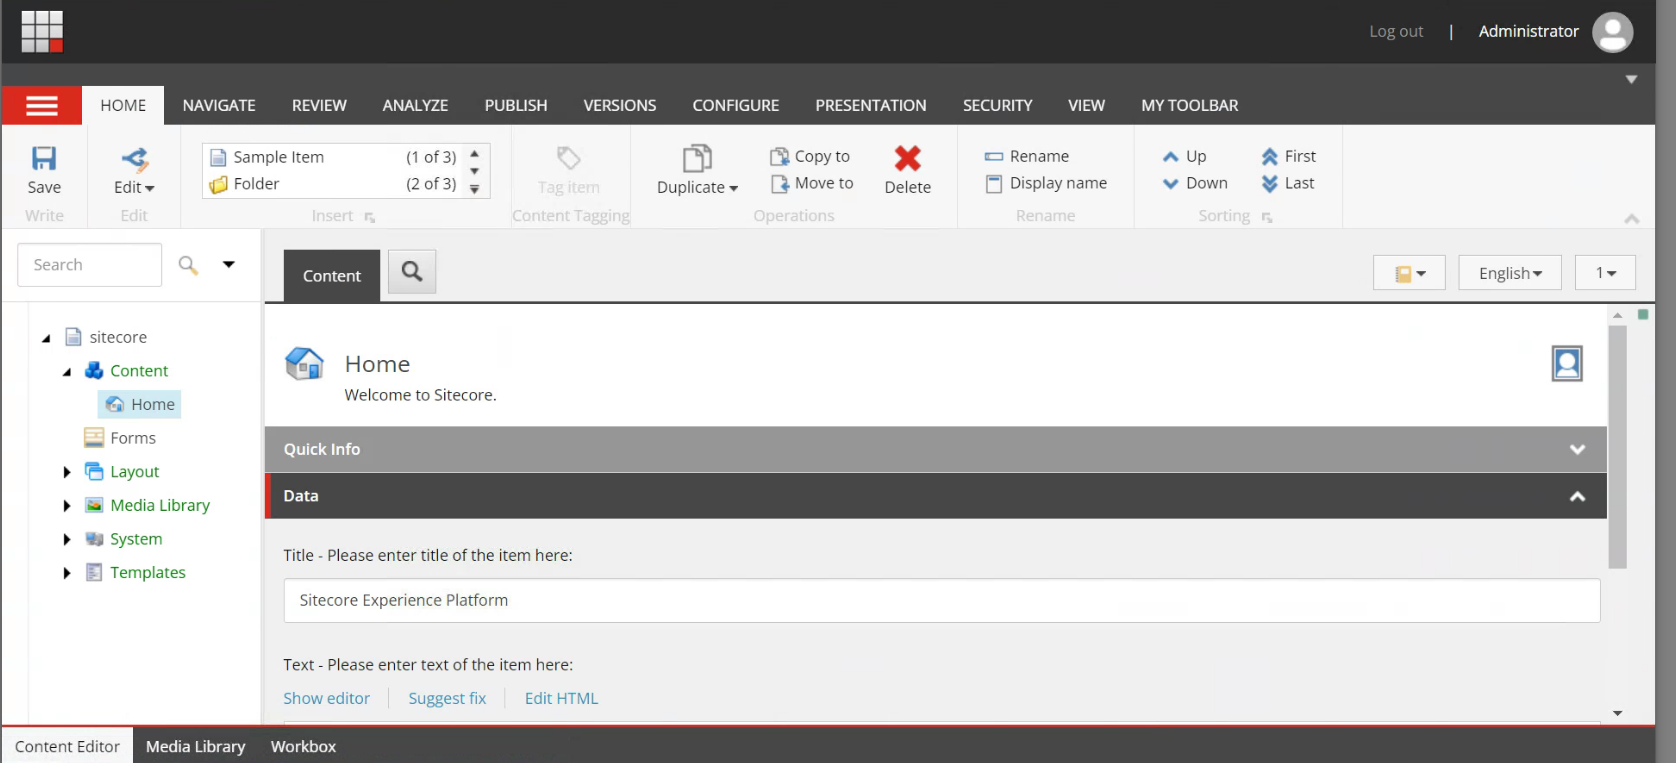This screenshot has width=1676, height=763.
Task: Select the Media Library tree item
Action: pyautogui.click(x=148, y=505)
